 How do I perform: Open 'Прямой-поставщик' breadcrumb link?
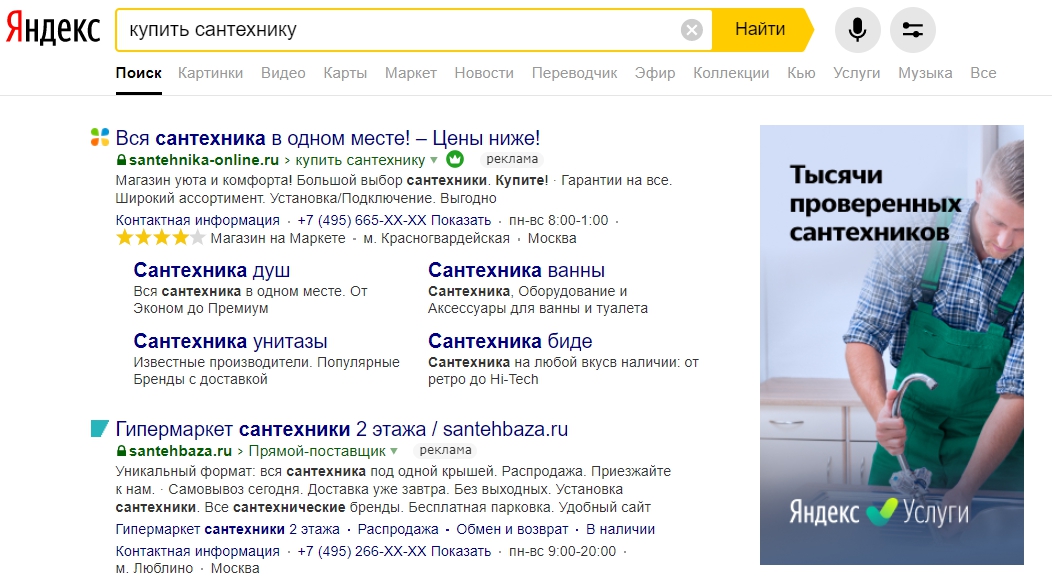tap(317, 451)
